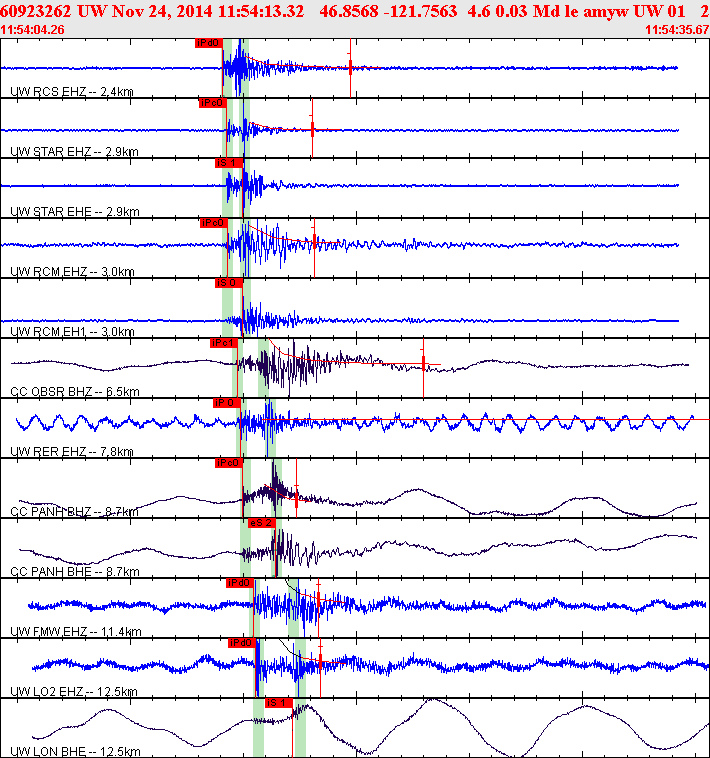
Task: Click the iS 0 pick on RCM EH1
Action: point(229,283)
